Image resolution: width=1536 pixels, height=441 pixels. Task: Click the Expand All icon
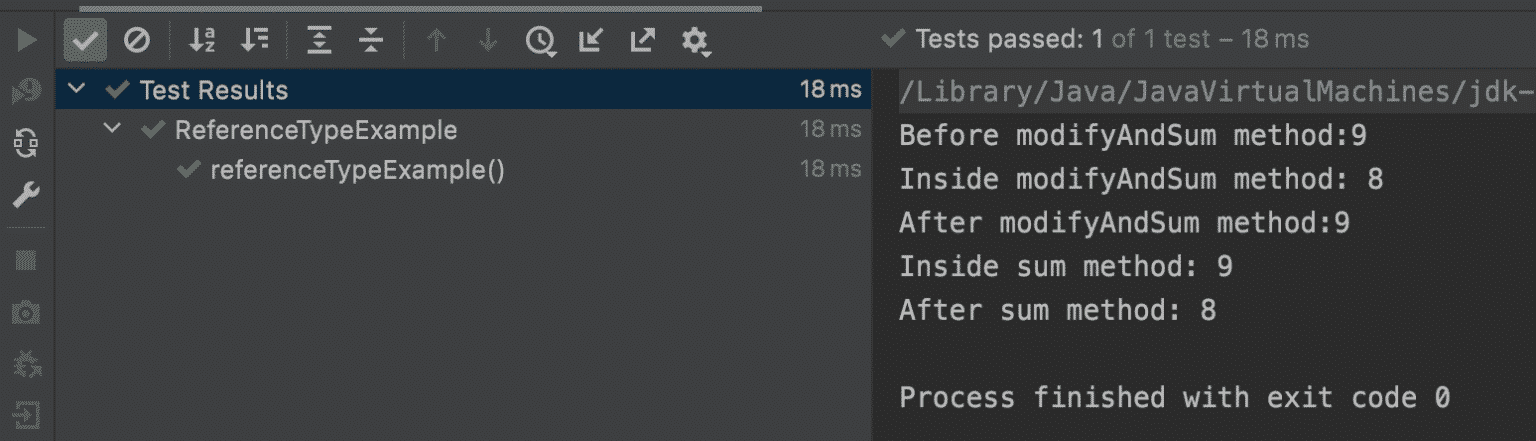coord(319,40)
